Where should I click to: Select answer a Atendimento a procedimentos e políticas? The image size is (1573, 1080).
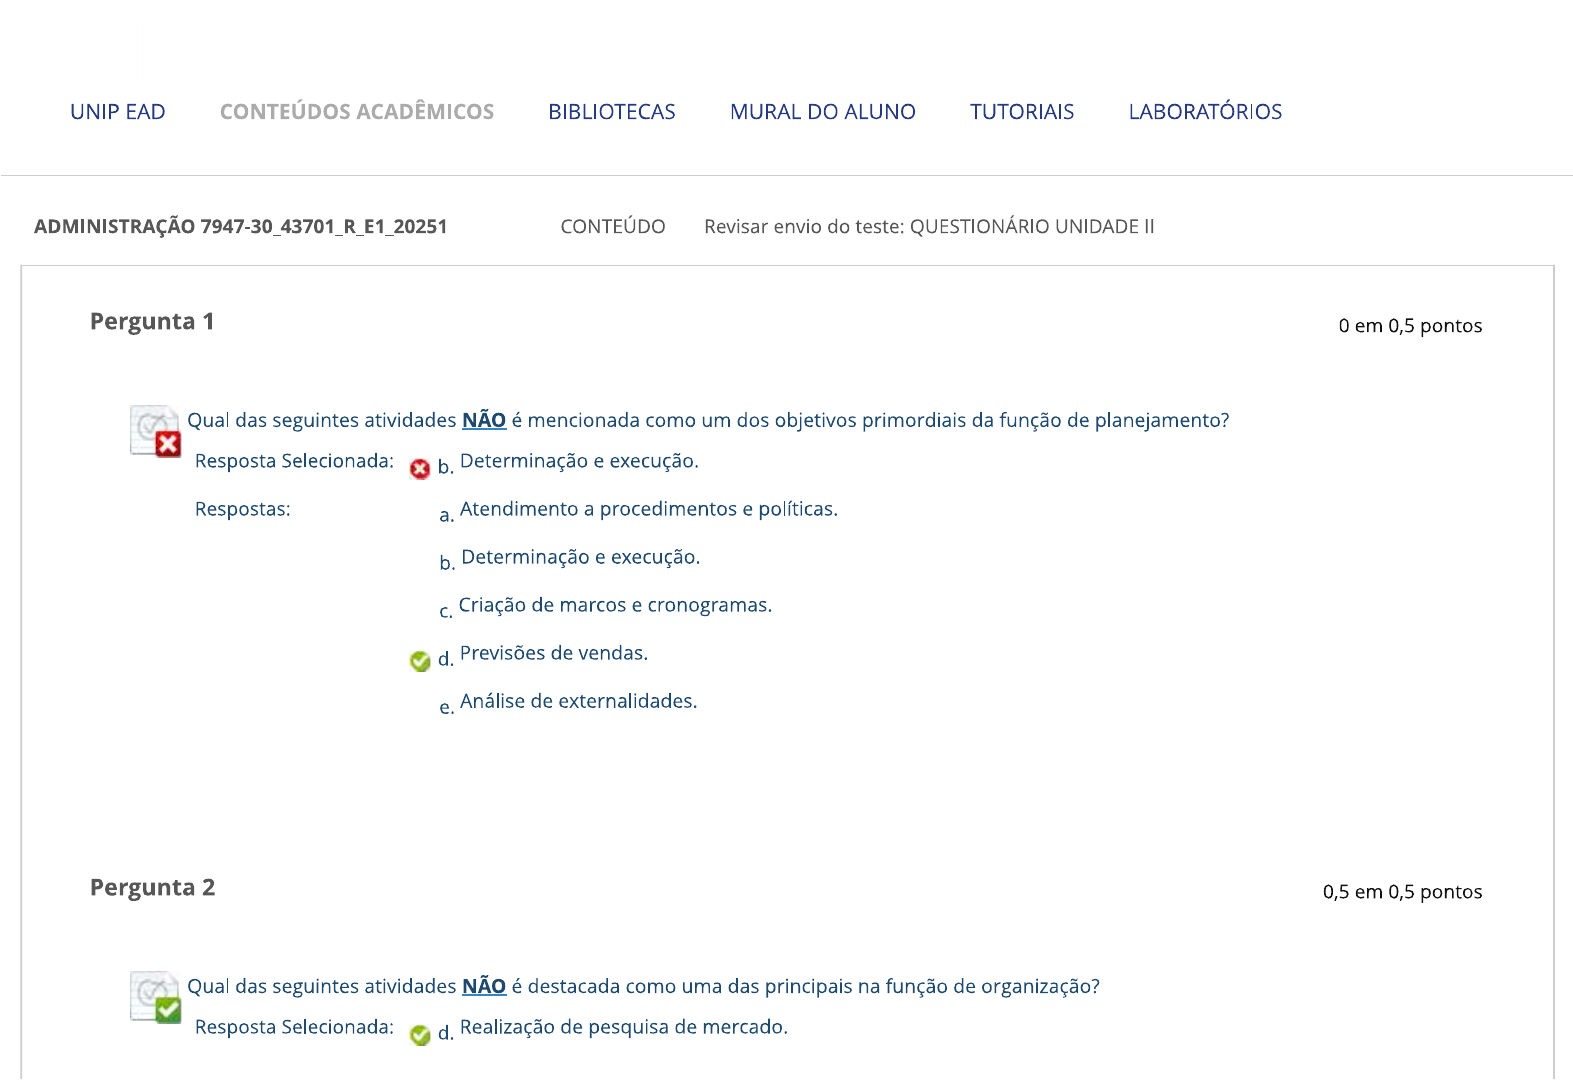coord(649,509)
